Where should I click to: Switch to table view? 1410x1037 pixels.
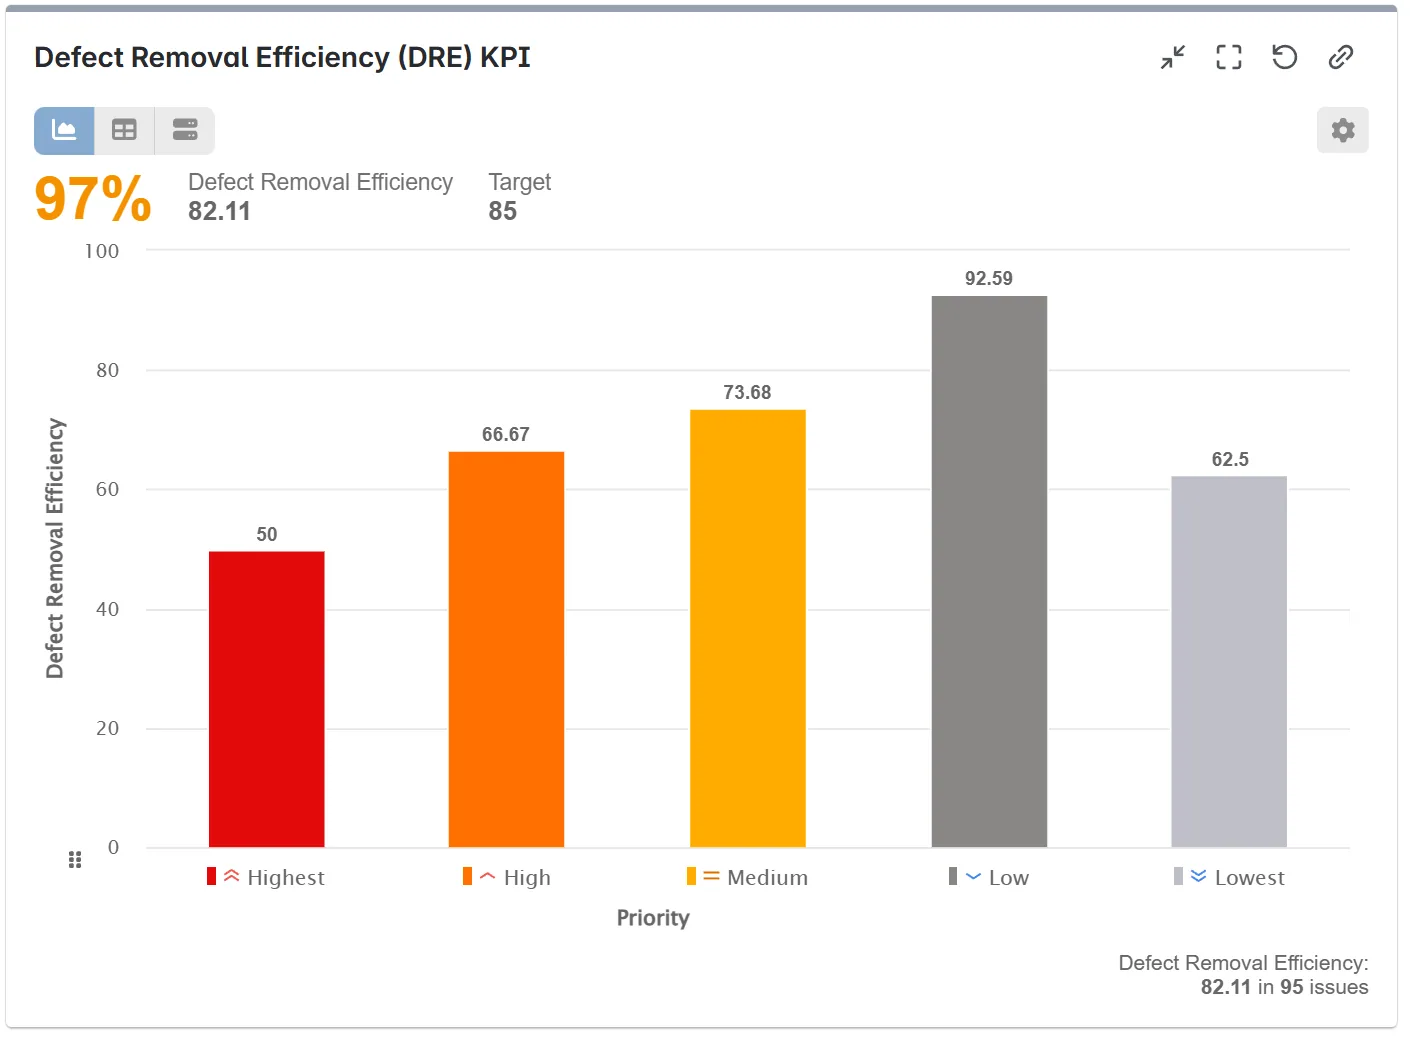(124, 130)
